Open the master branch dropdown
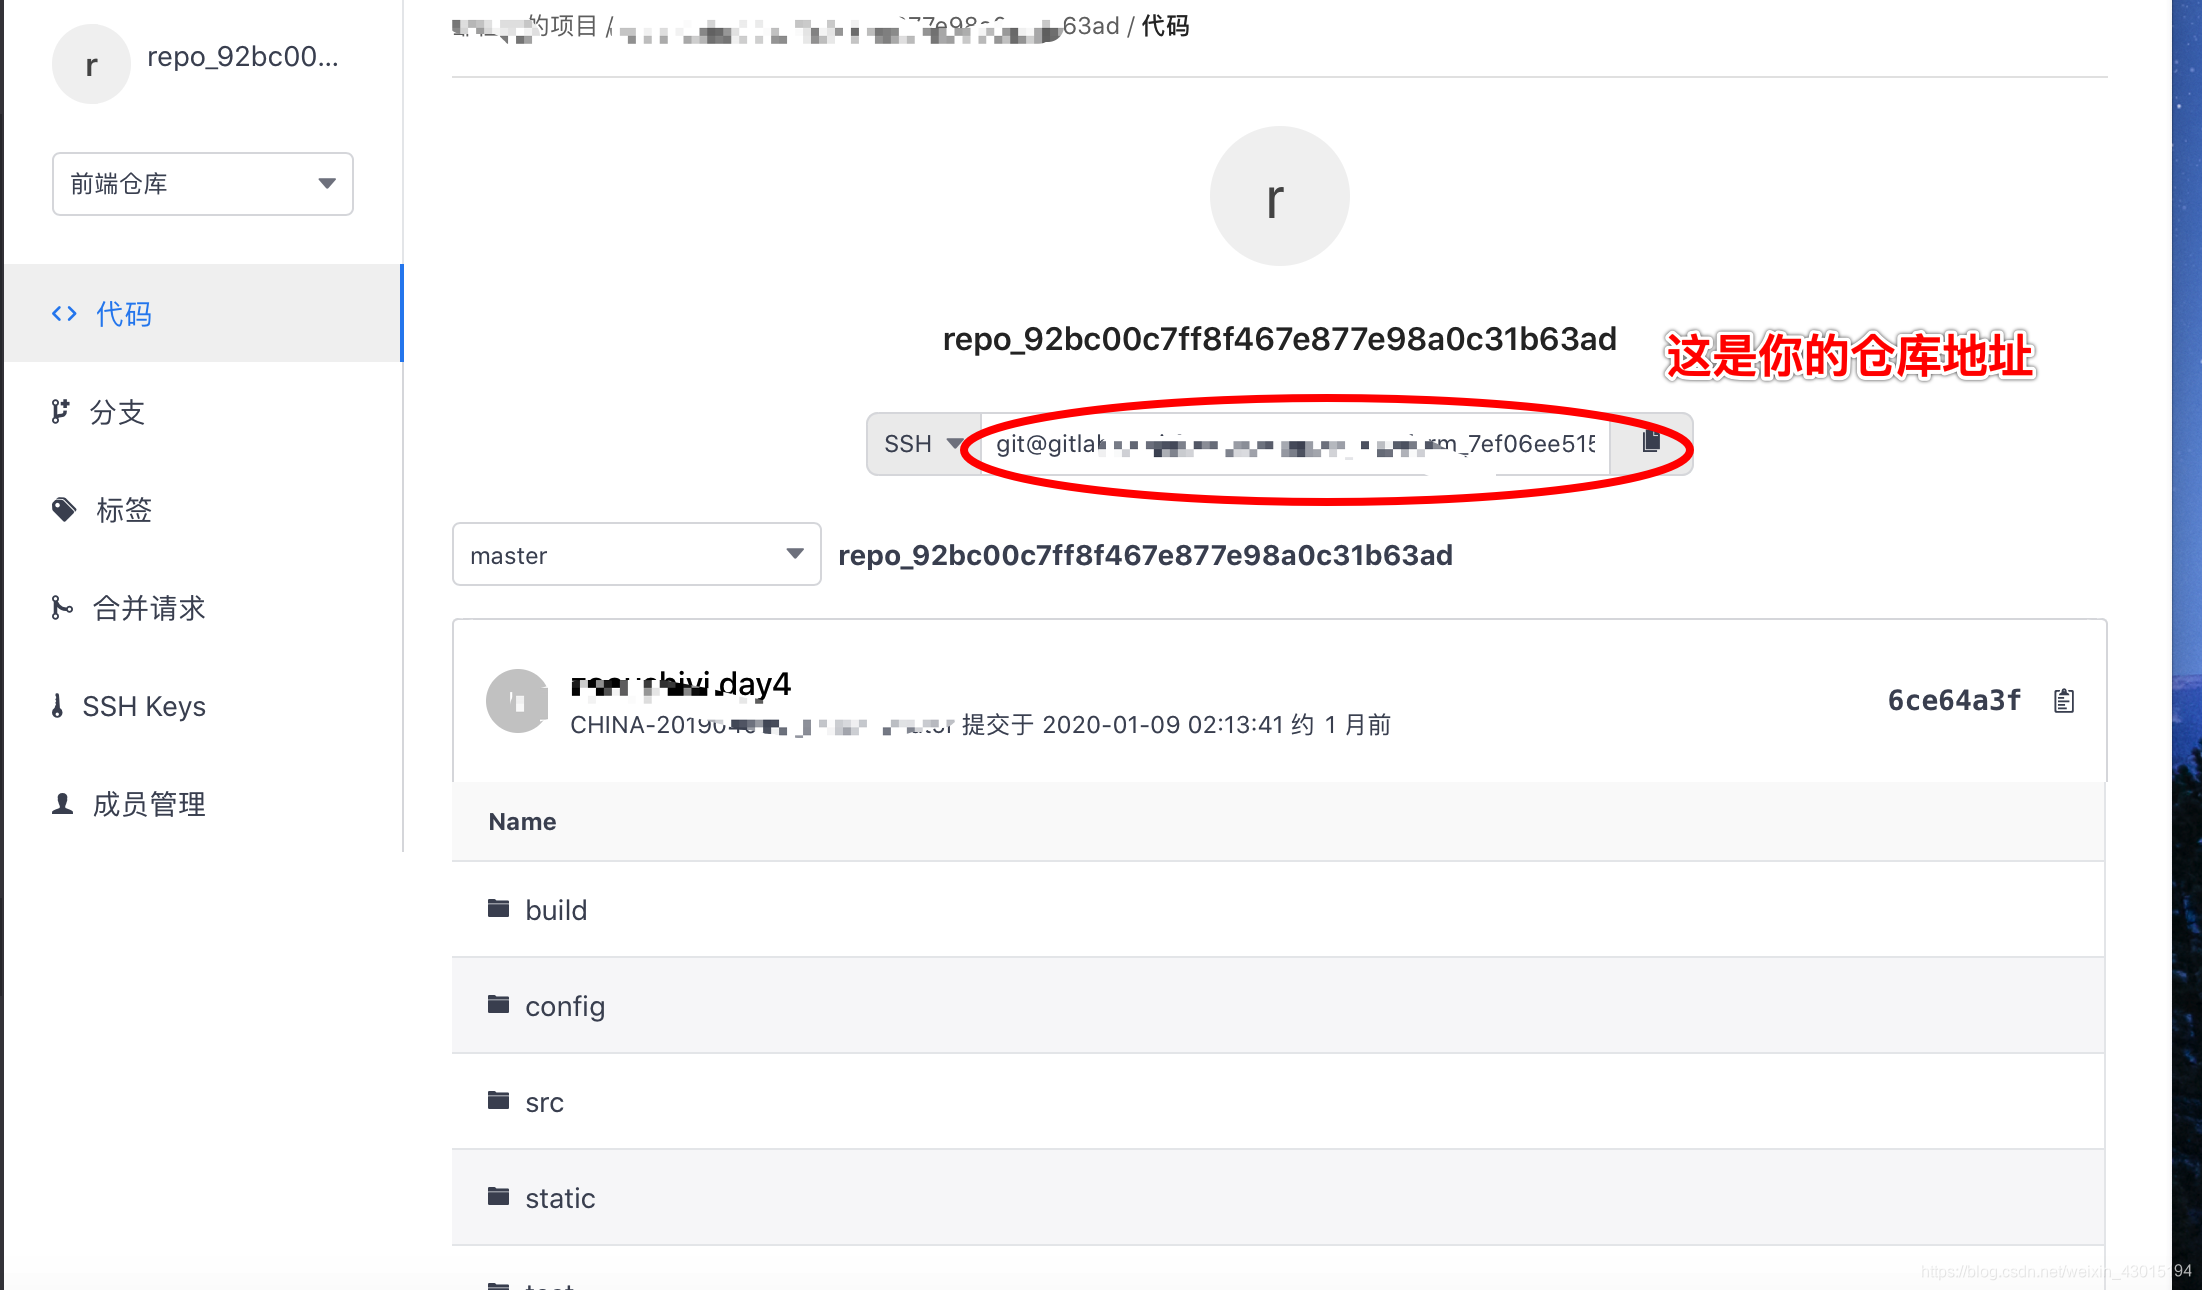 click(636, 555)
